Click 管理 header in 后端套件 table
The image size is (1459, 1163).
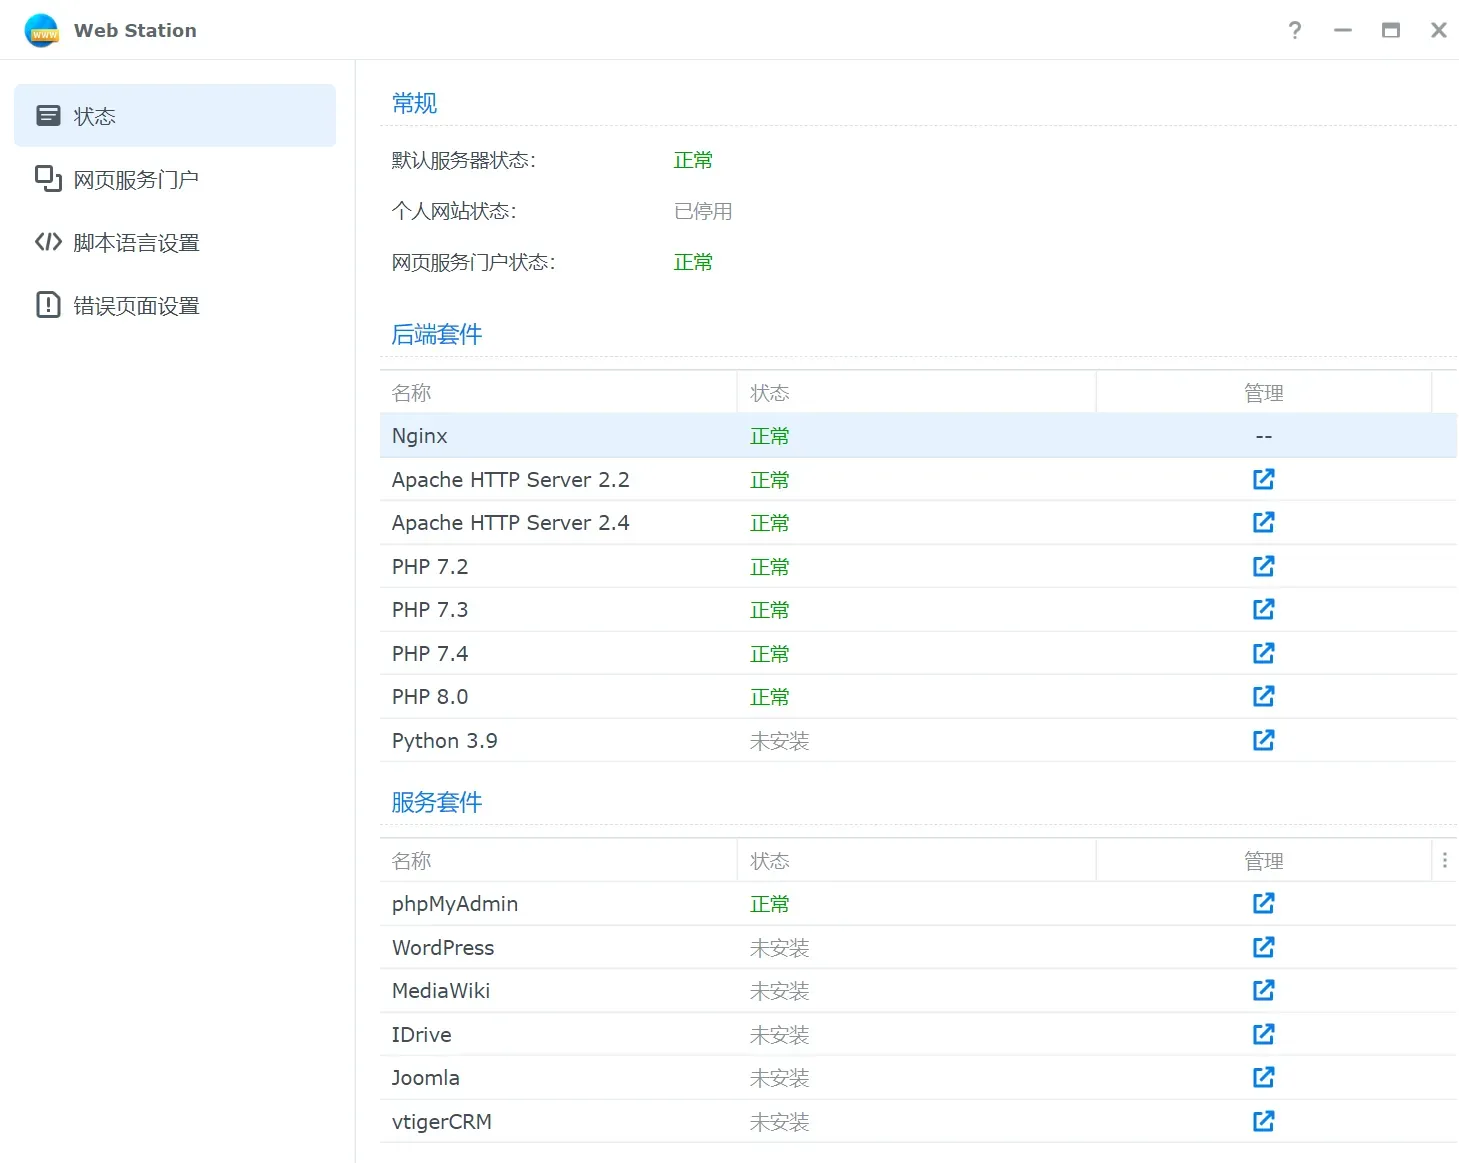click(x=1264, y=392)
